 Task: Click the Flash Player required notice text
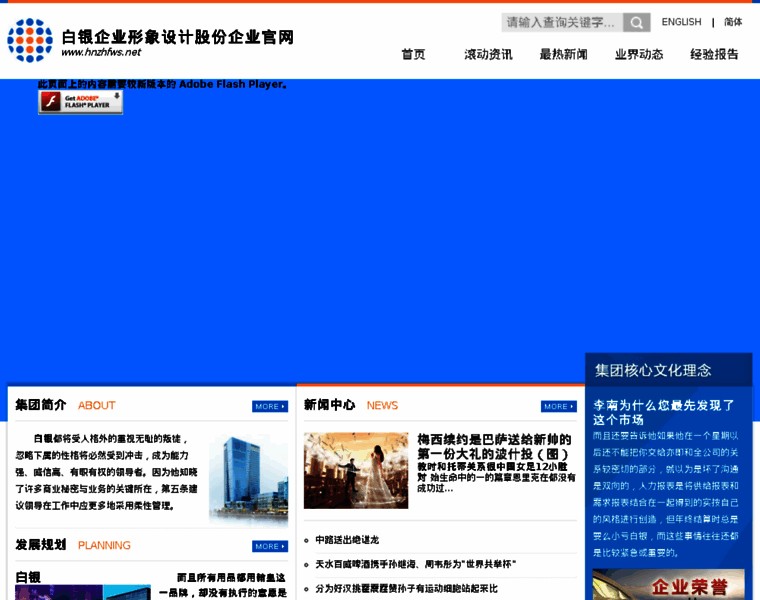point(163,84)
